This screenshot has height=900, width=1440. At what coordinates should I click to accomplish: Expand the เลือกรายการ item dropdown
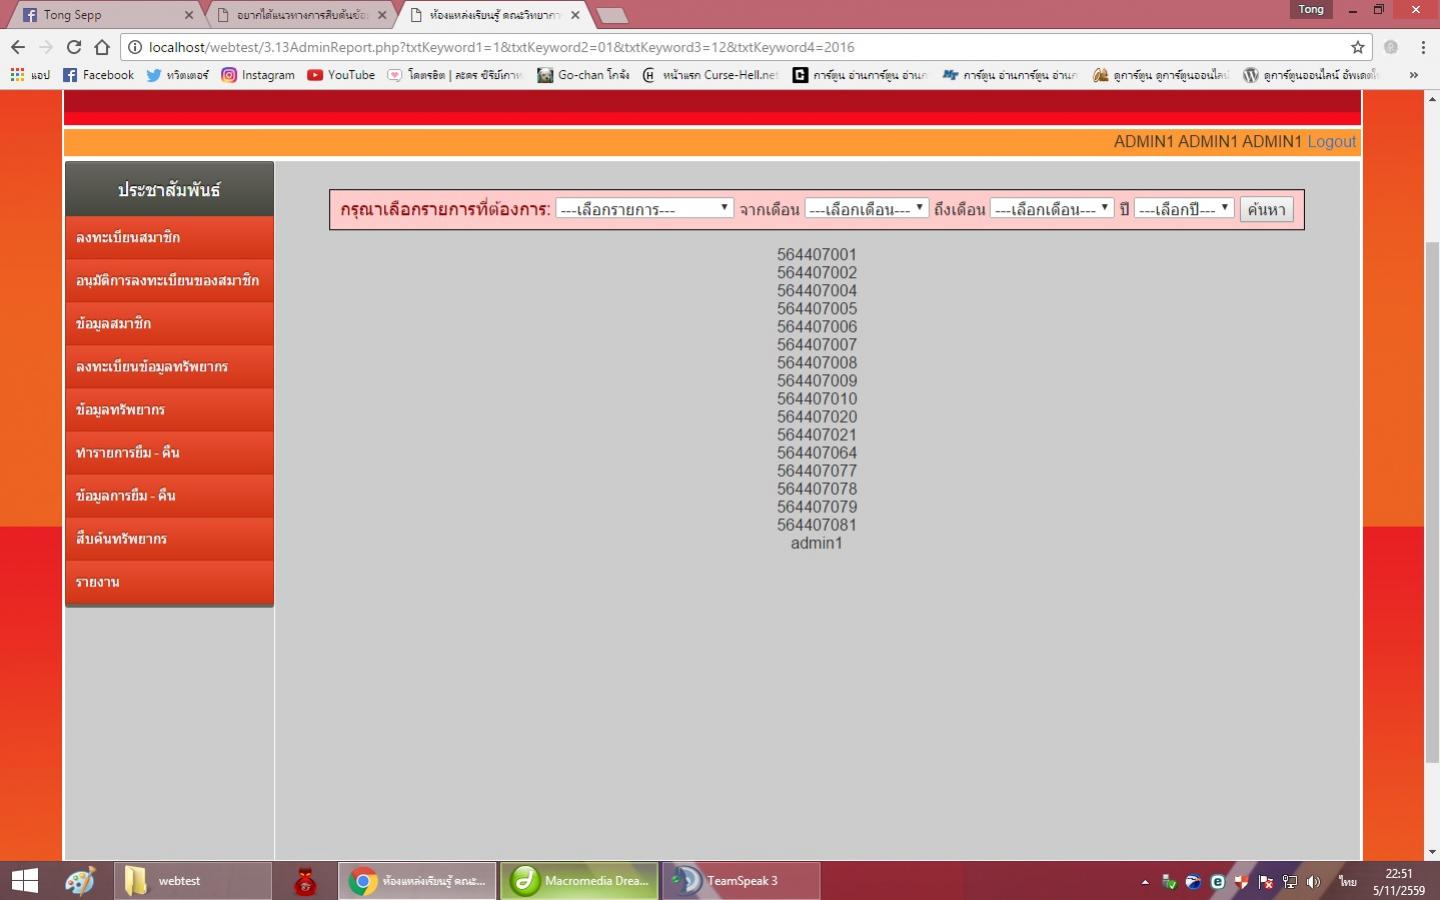click(x=645, y=209)
